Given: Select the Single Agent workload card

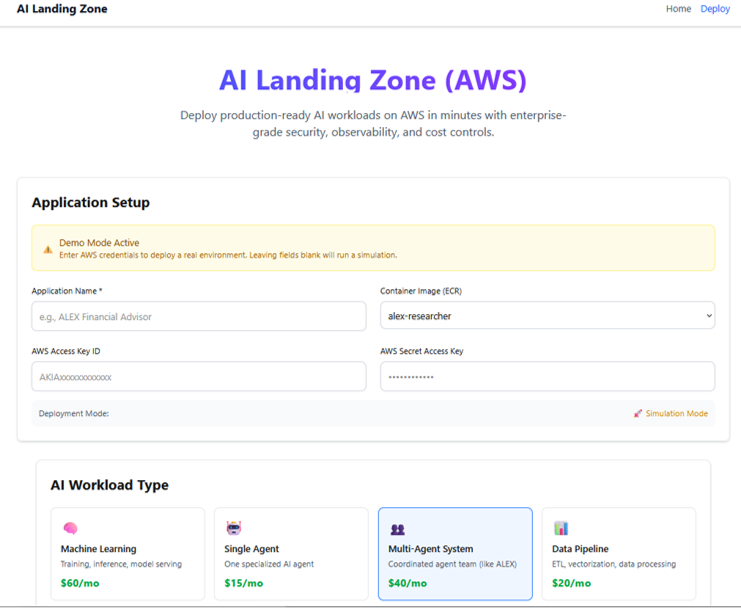Looking at the screenshot, I should click(x=291, y=554).
